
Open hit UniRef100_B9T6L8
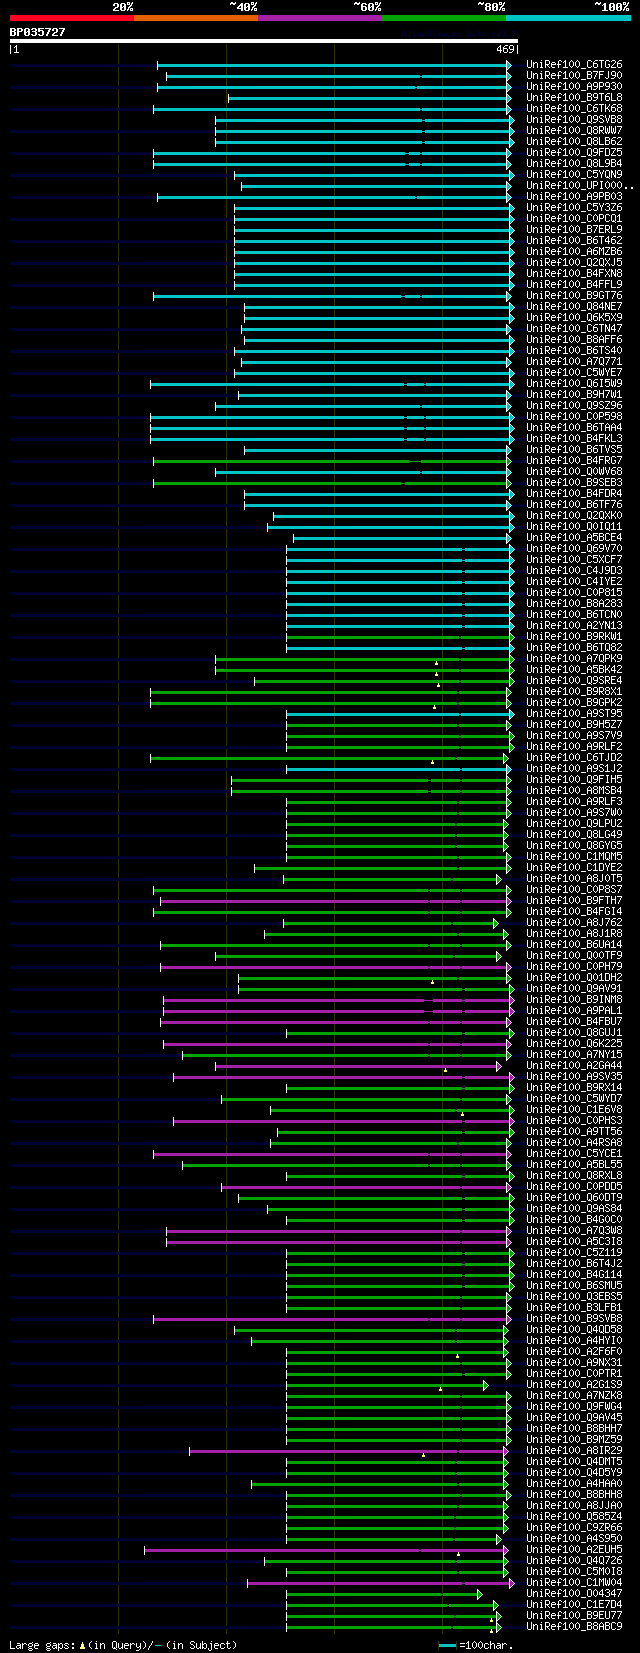(574, 97)
